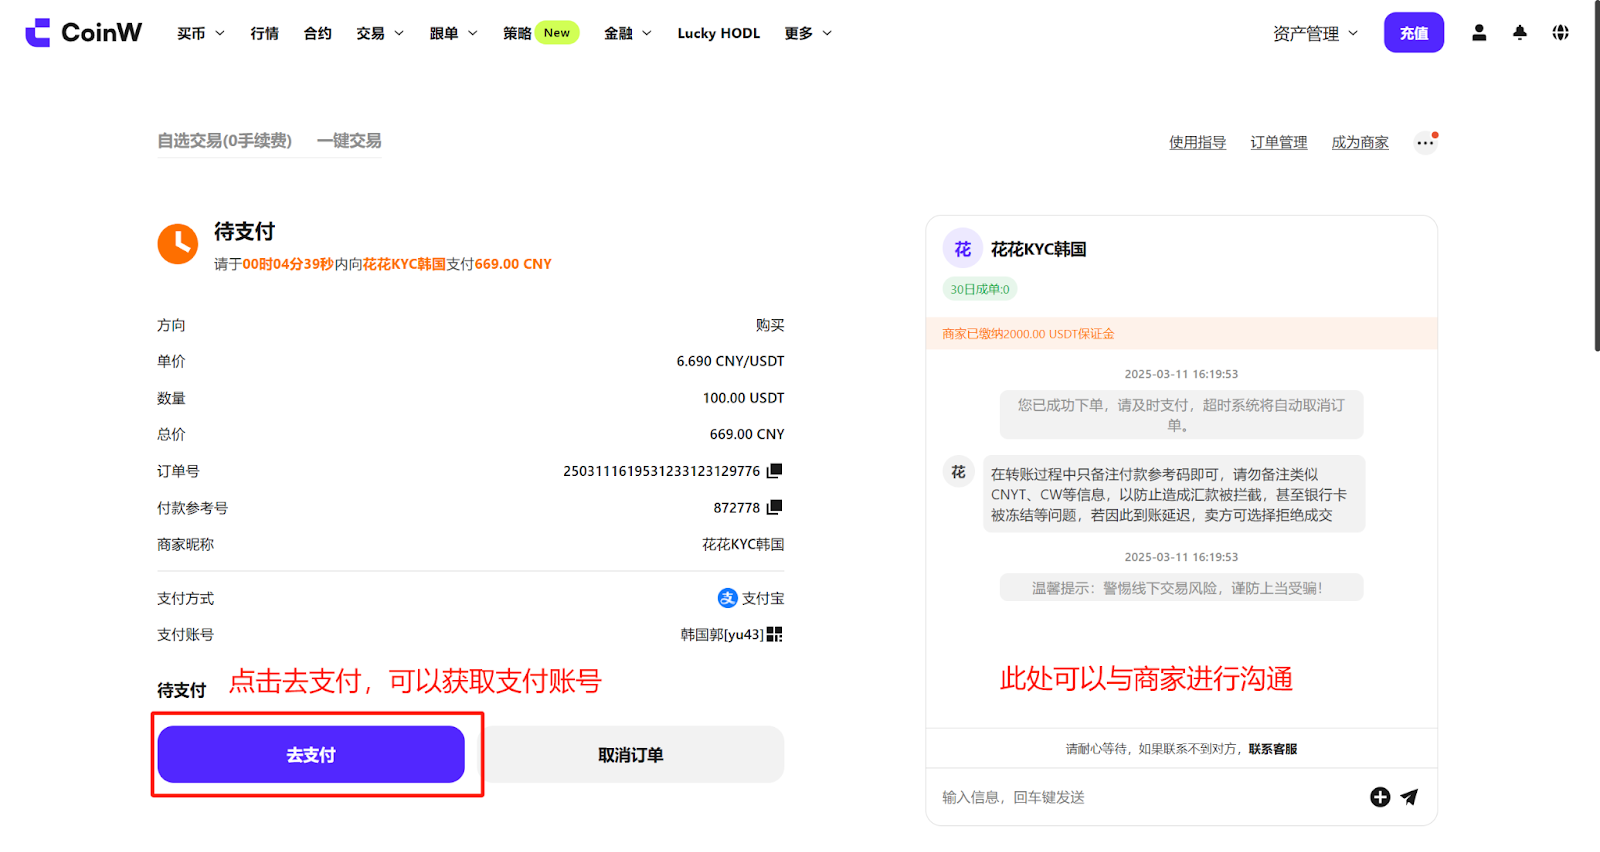
Task: Click the 待支付 status heading next to clock
Action: click(244, 232)
